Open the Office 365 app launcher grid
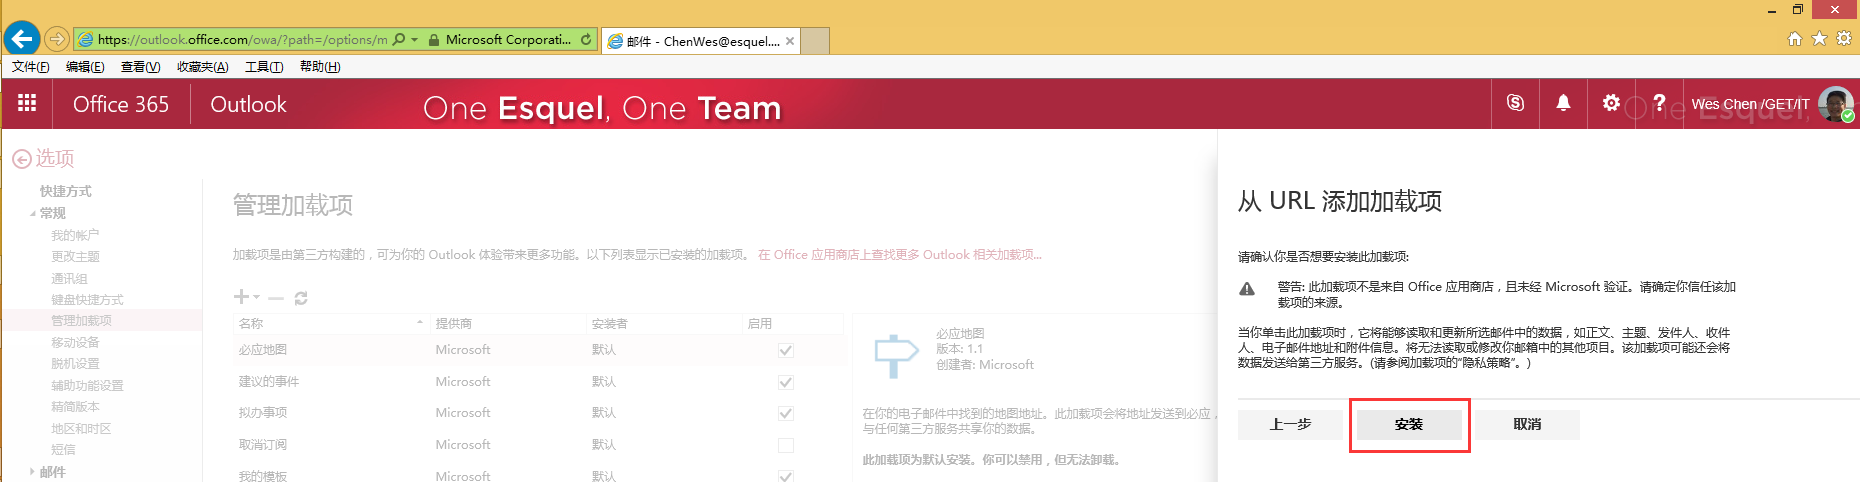This screenshot has width=1860, height=482. 27,103
